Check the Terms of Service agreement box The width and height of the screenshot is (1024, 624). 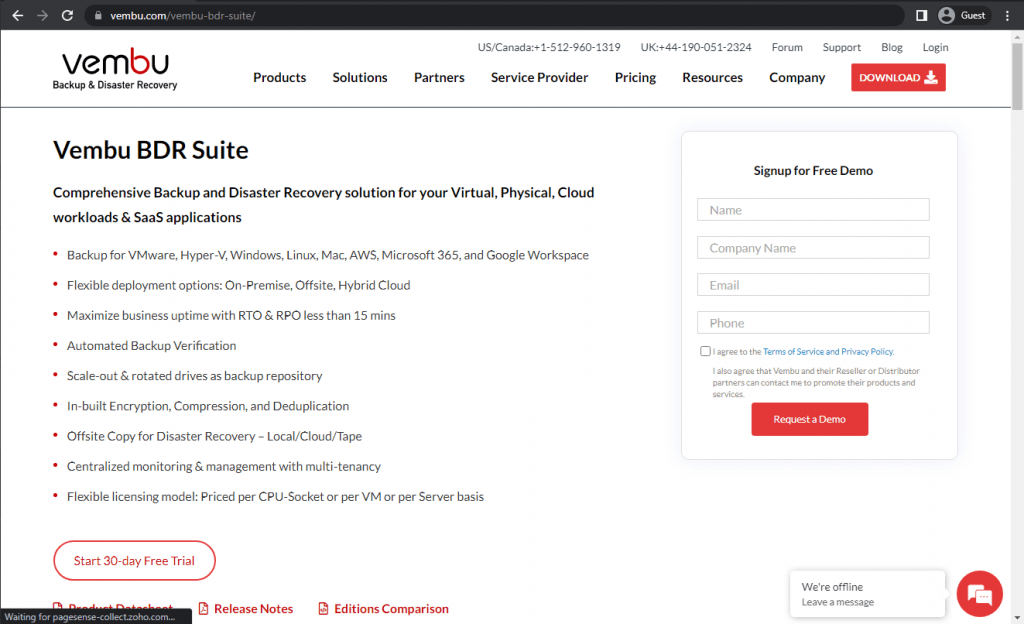pos(705,351)
